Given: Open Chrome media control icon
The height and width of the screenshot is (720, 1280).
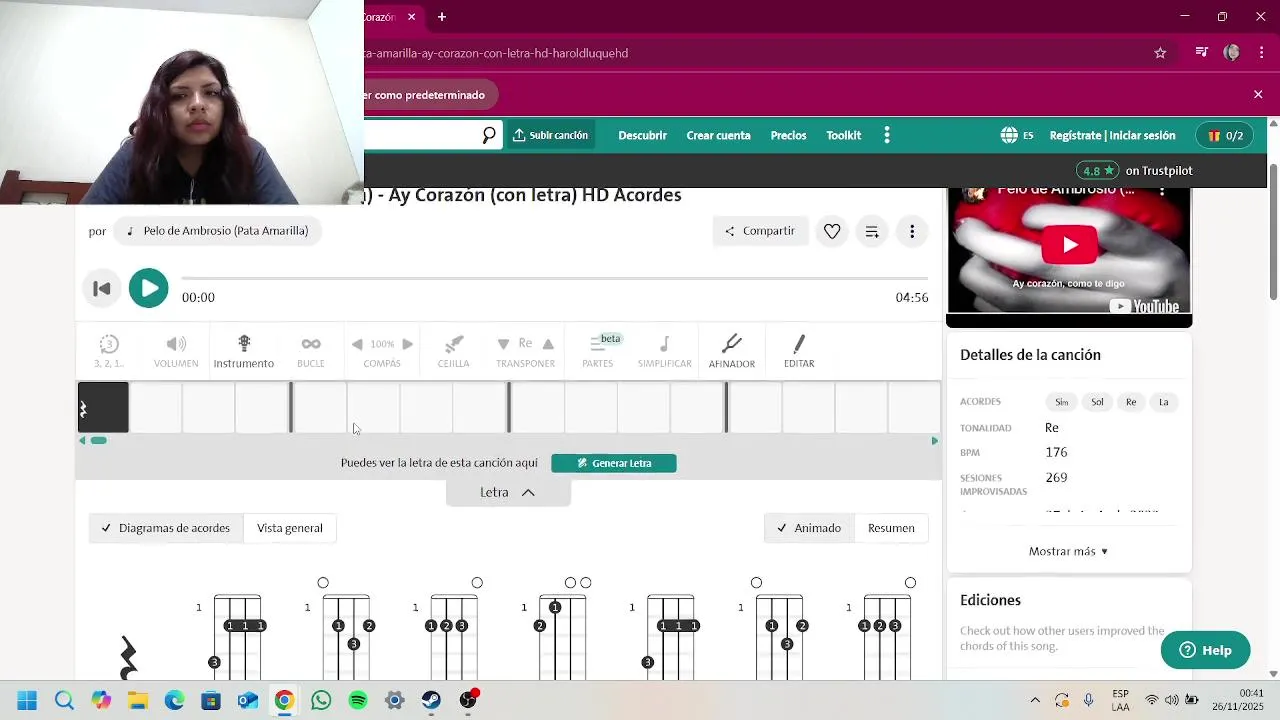Looking at the screenshot, I should point(1202,53).
